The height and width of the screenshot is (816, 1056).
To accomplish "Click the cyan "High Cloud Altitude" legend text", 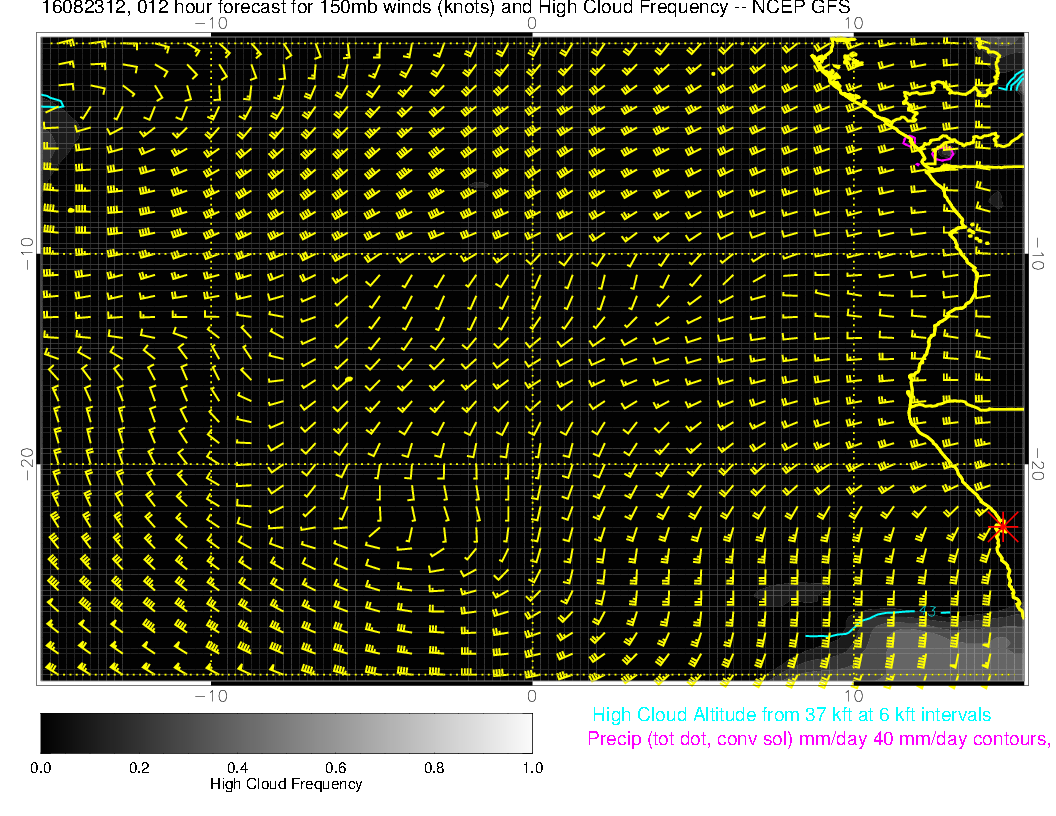I will pyautogui.click(x=791, y=715).
